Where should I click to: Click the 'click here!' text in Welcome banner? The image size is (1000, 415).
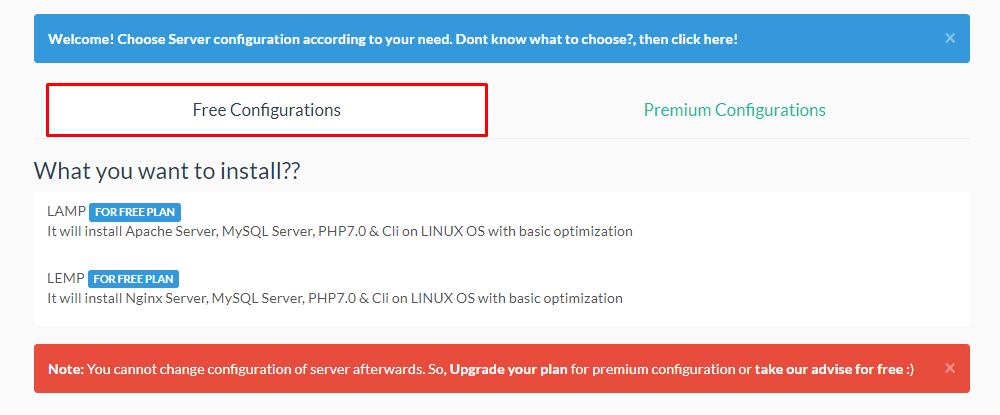(703, 39)
